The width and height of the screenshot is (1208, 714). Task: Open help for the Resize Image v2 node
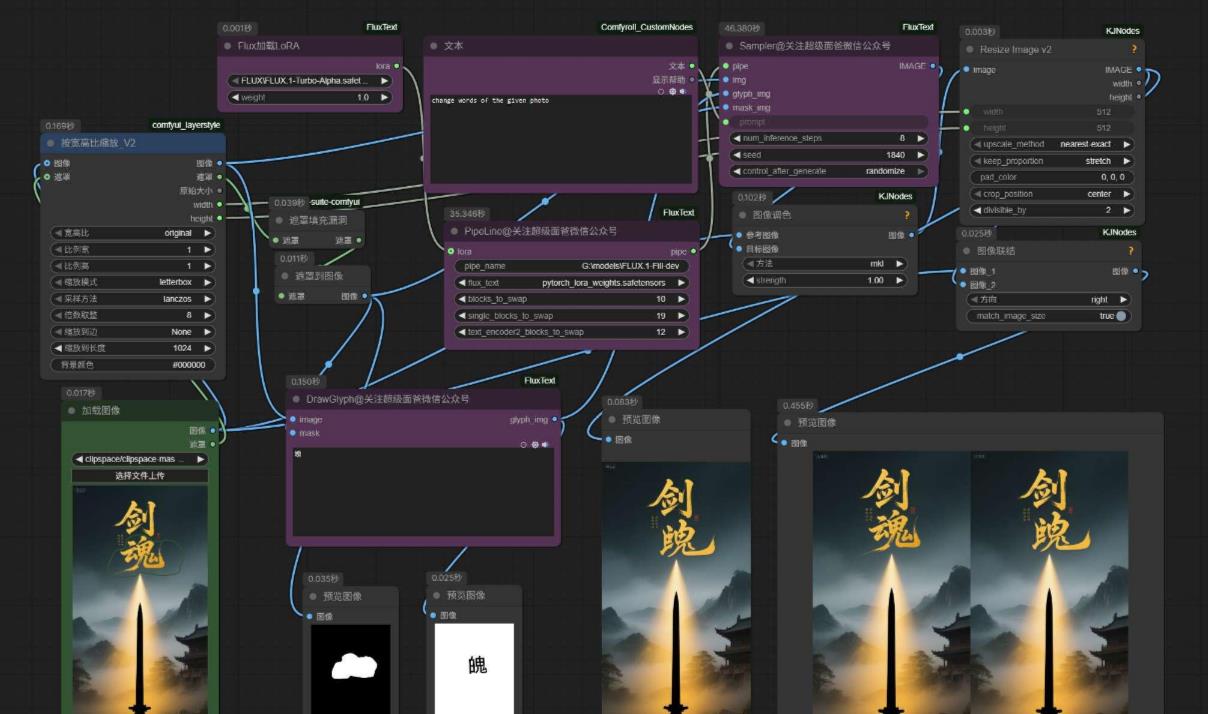point(1134,49)
